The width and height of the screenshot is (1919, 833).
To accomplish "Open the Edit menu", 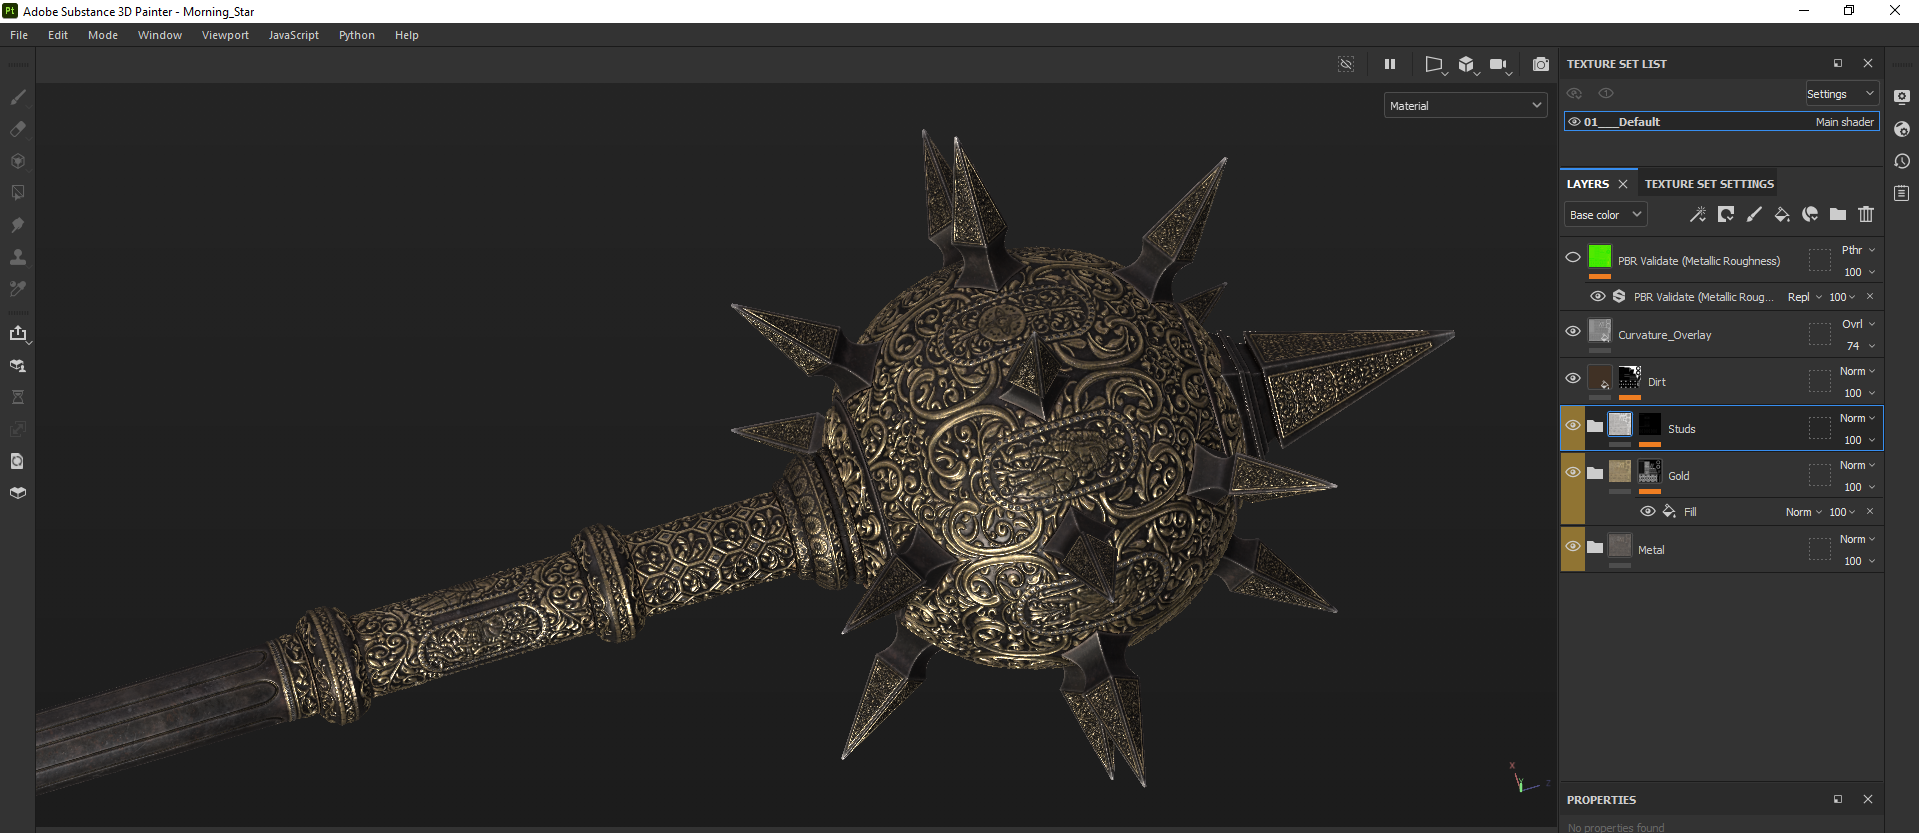I will click(58, 35).
